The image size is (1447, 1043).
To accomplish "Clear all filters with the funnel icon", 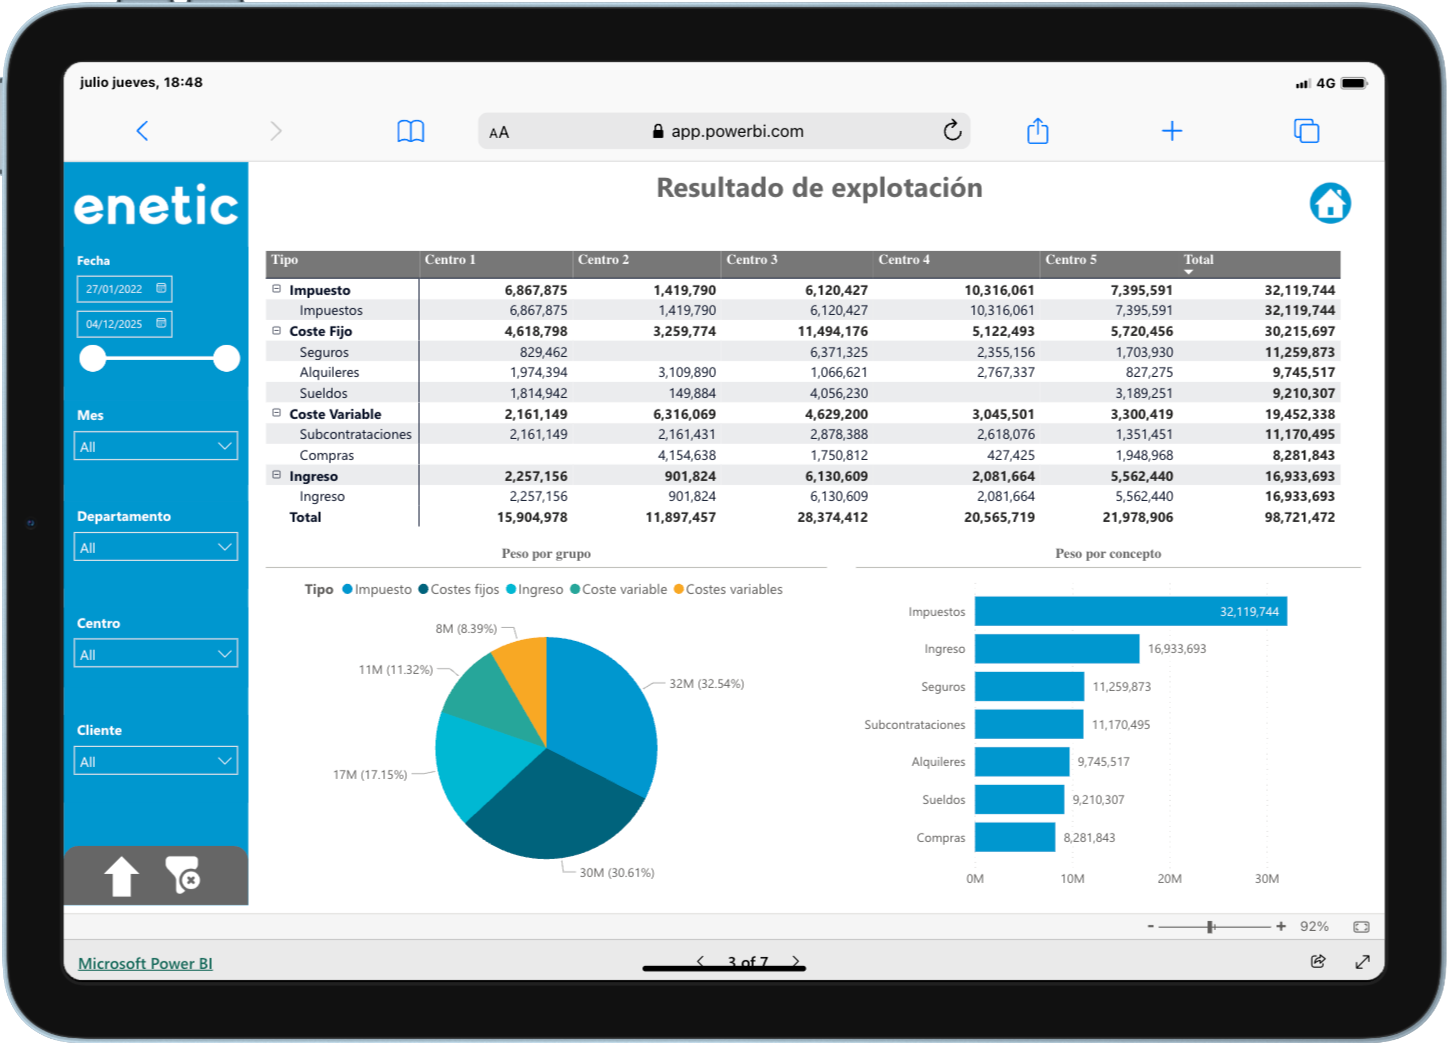I will [x=183, y=875].
